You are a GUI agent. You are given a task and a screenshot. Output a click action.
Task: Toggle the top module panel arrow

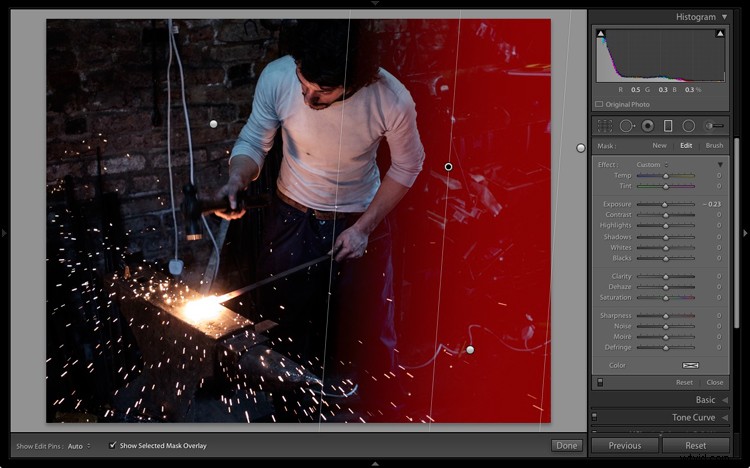[375, 3]
